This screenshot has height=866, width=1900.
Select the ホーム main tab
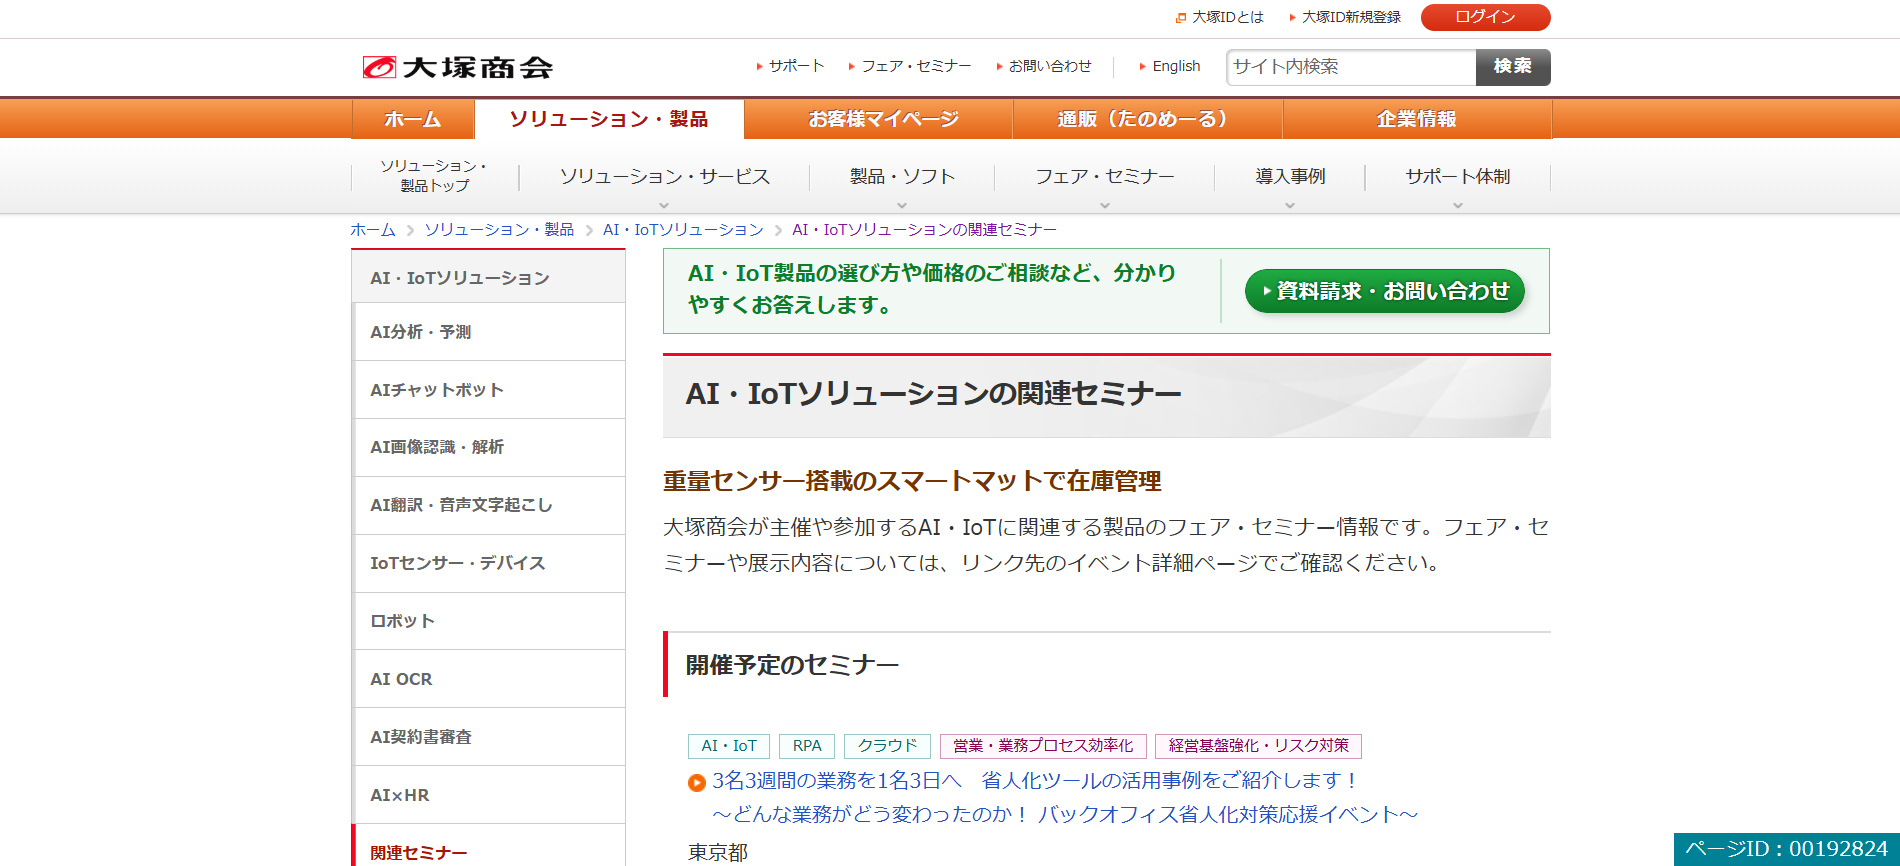click(x=413, y=119)
